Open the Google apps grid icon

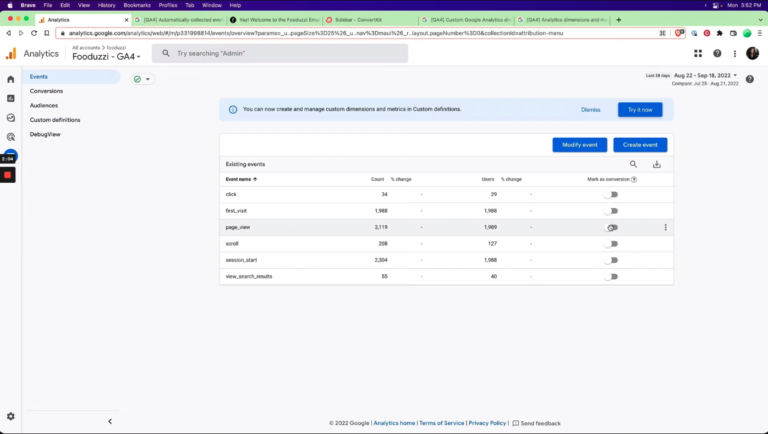pos(698,53)
